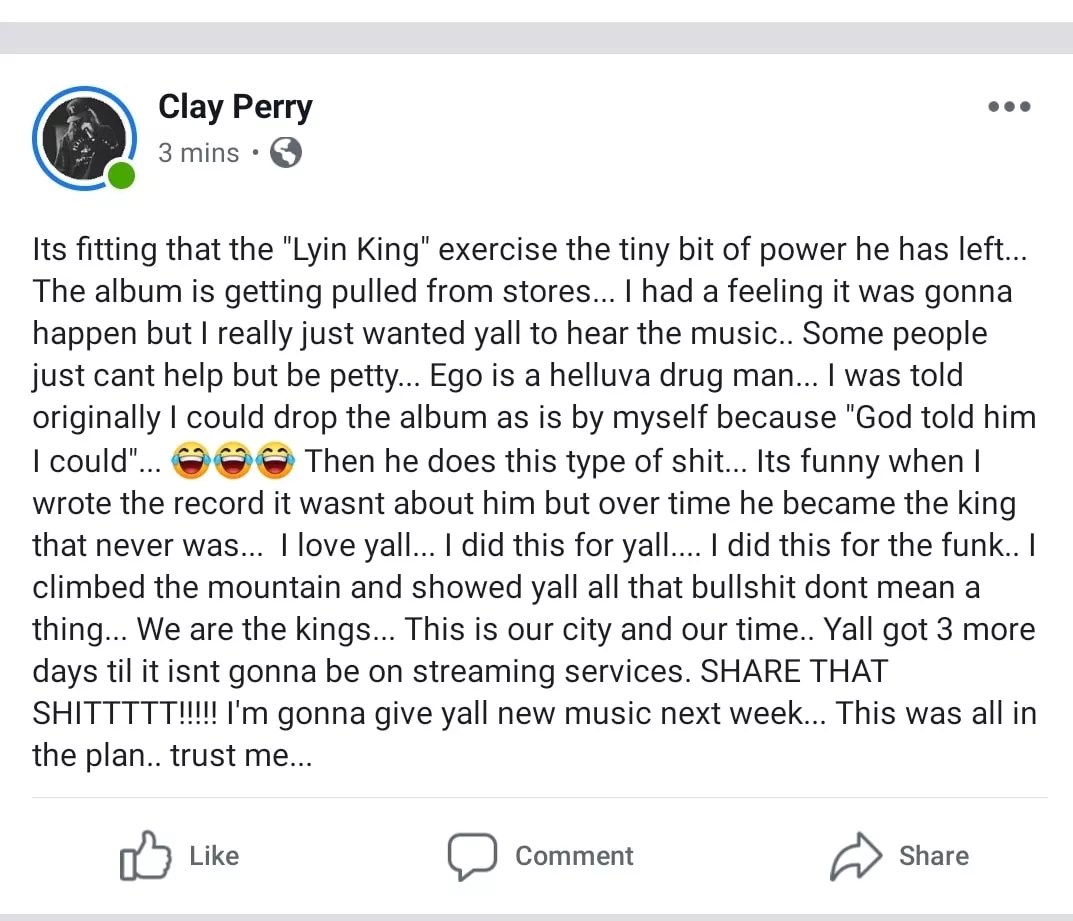Click the post body text area

(x=530, y=500)
